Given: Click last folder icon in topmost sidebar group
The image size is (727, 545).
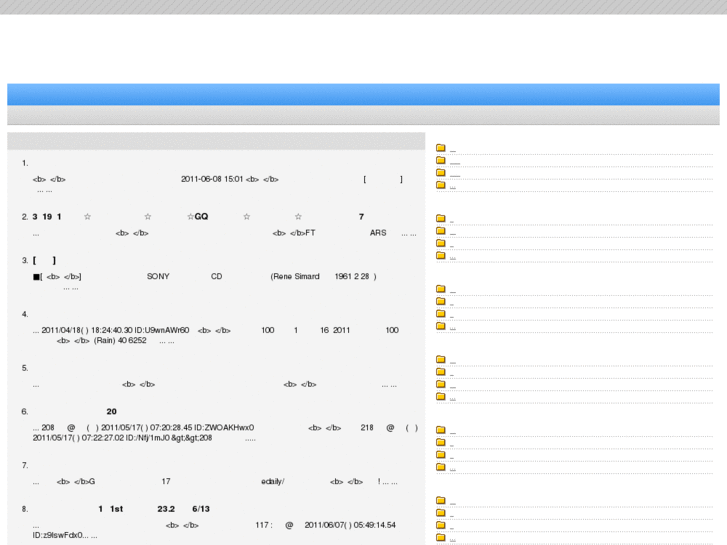Looking at the screenshot, I should 440,185.
